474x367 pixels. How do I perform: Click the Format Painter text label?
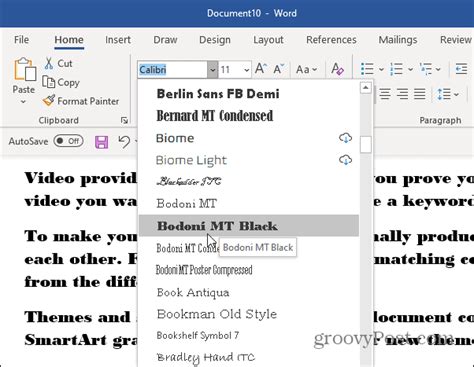pos(88,101)
